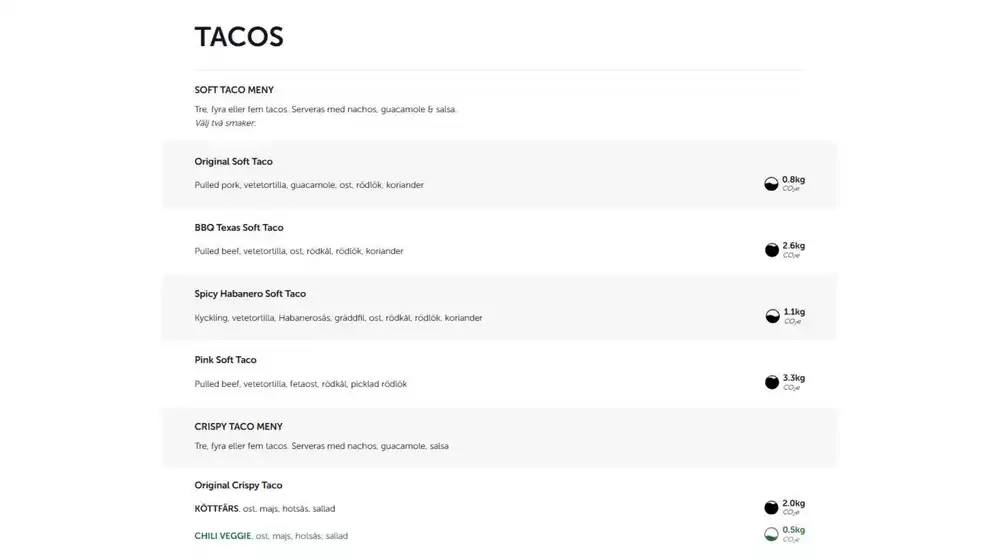Click the 0.8kg CO2e label
Image resolution: width=988 pixels, height=560 pixels.
(793, 180)
